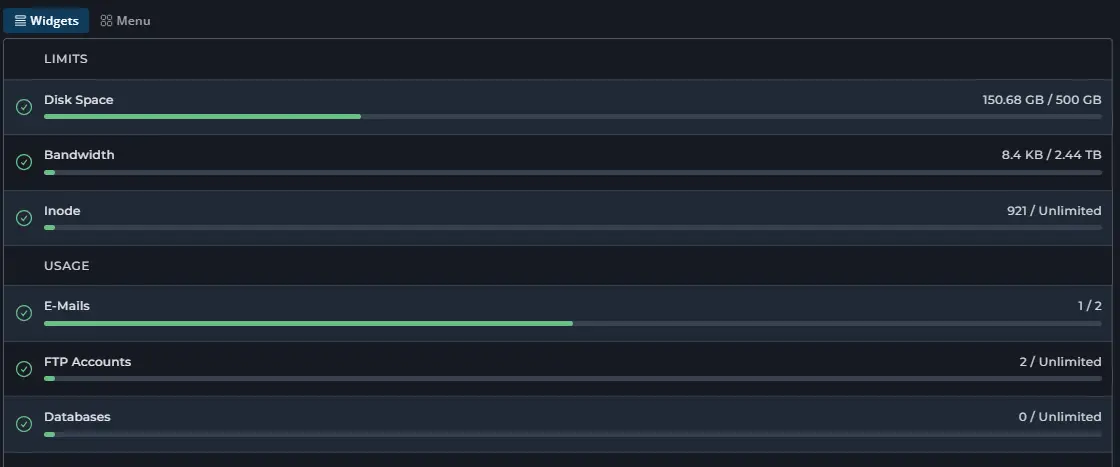Screen dimensions: 1120x467
Task: Click the Disk Space label
Action: [x=78, y=100]
